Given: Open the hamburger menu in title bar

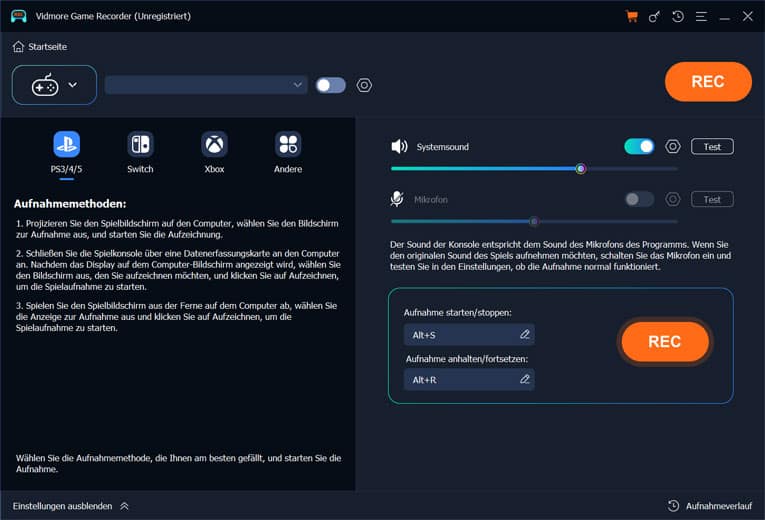Looking at the screenshot, I should (x=702, y=17).
